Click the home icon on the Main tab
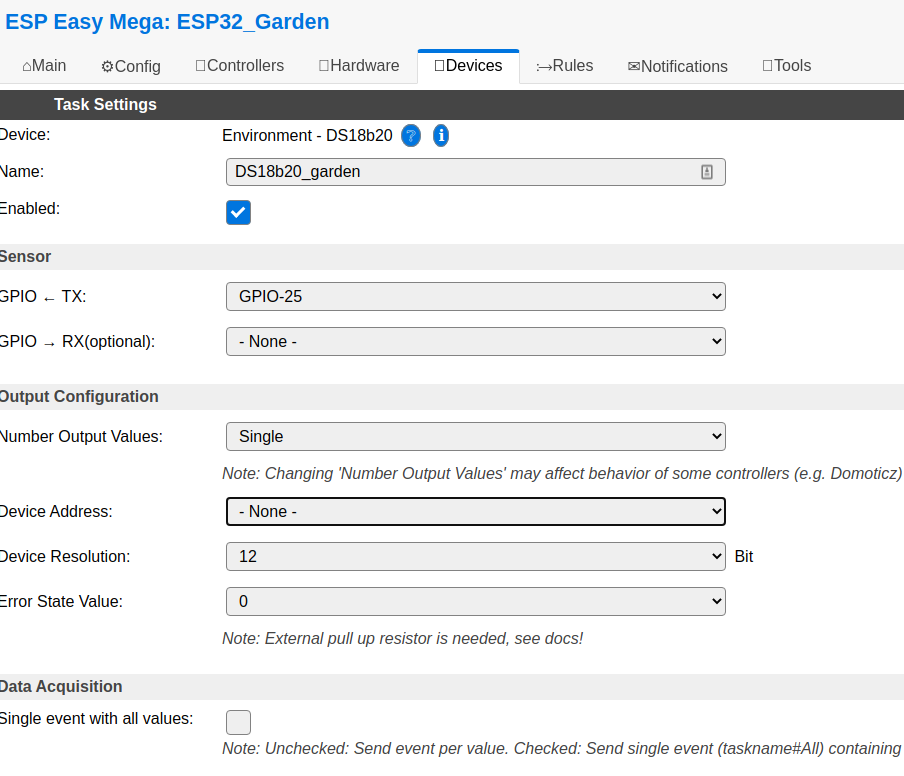The image size is (904, 776). coord(25,65)
